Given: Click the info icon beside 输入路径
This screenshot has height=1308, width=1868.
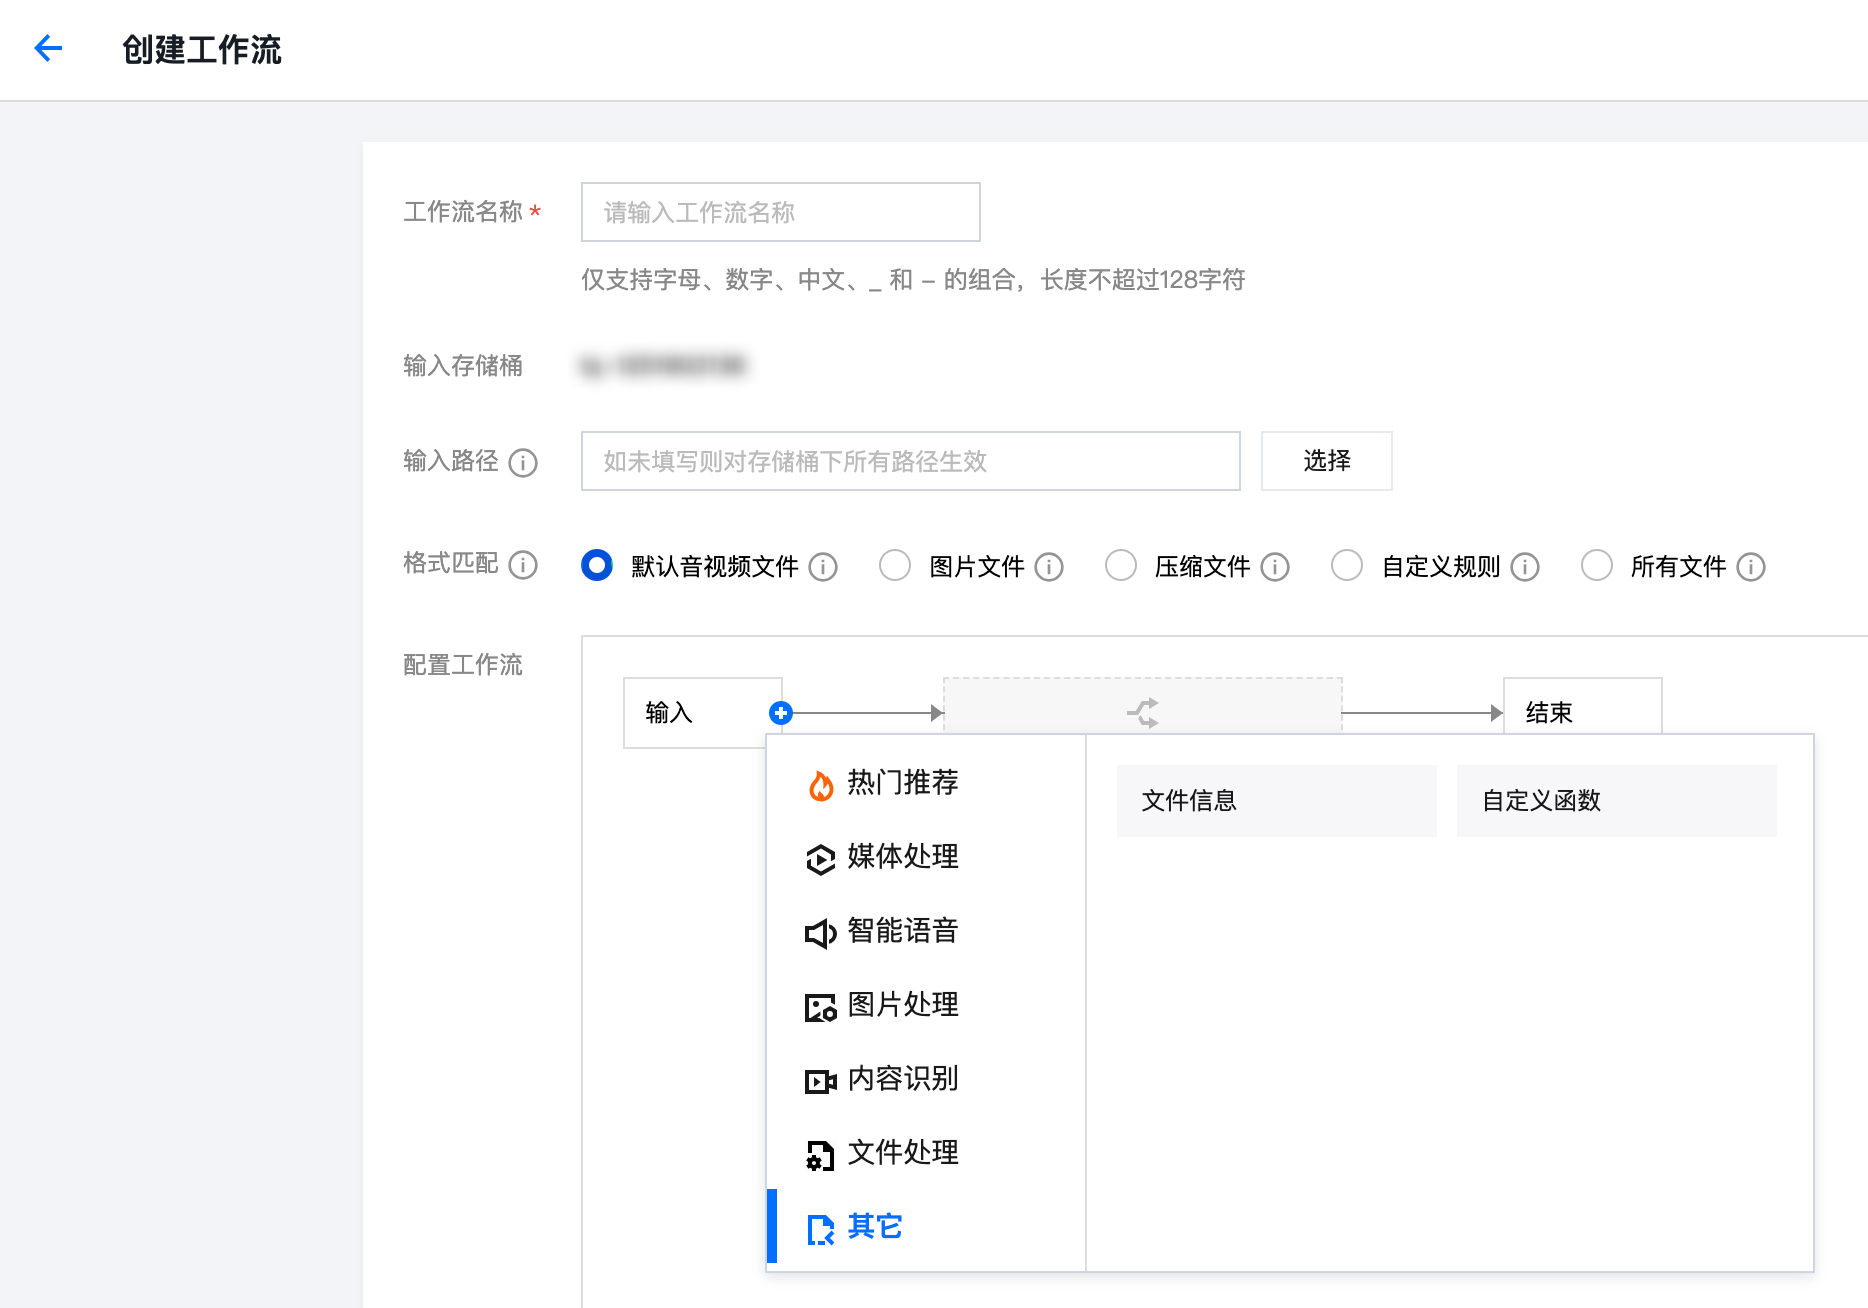Looking at the screenshot, I should [523, 463].
